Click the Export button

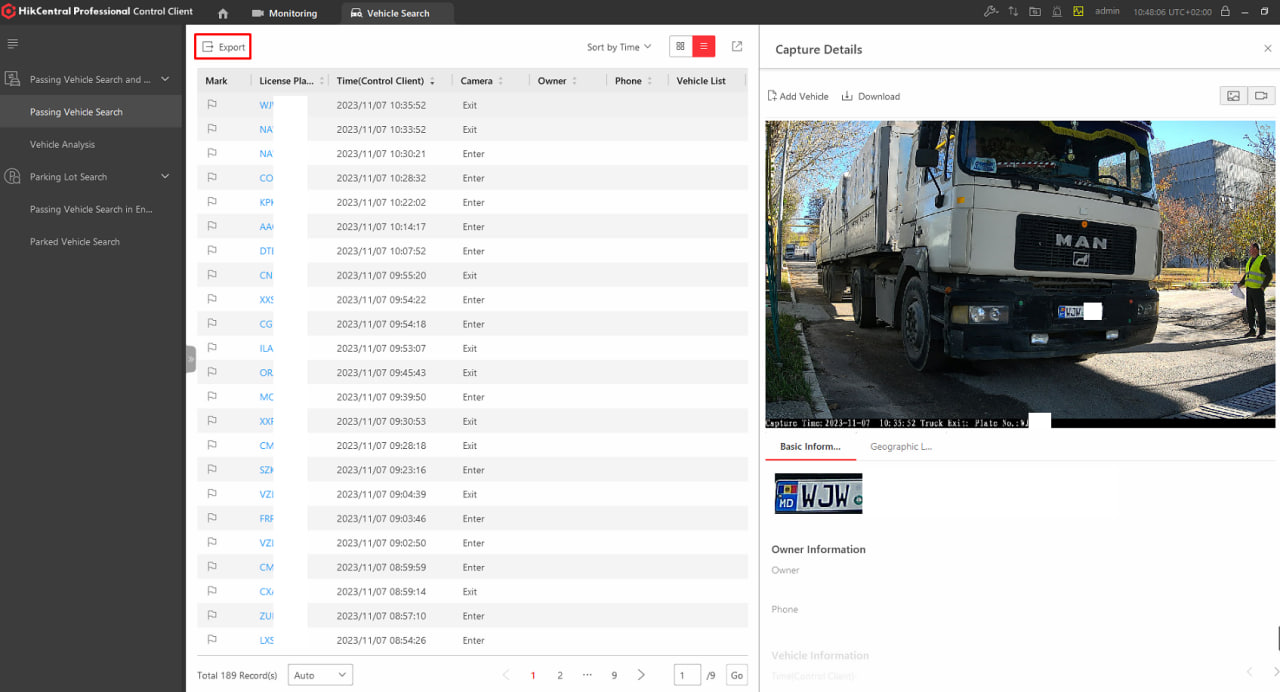coord(223,47)
